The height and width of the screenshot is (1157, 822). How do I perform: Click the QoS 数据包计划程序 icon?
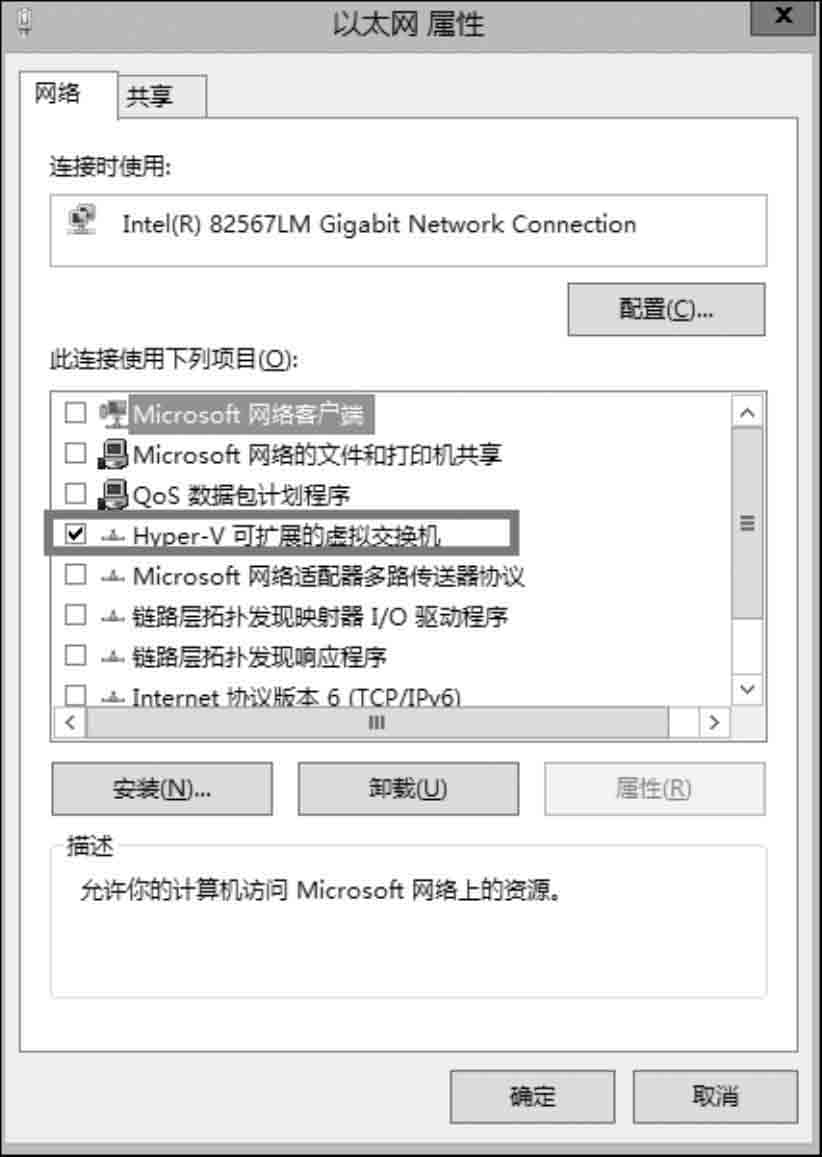113,494
